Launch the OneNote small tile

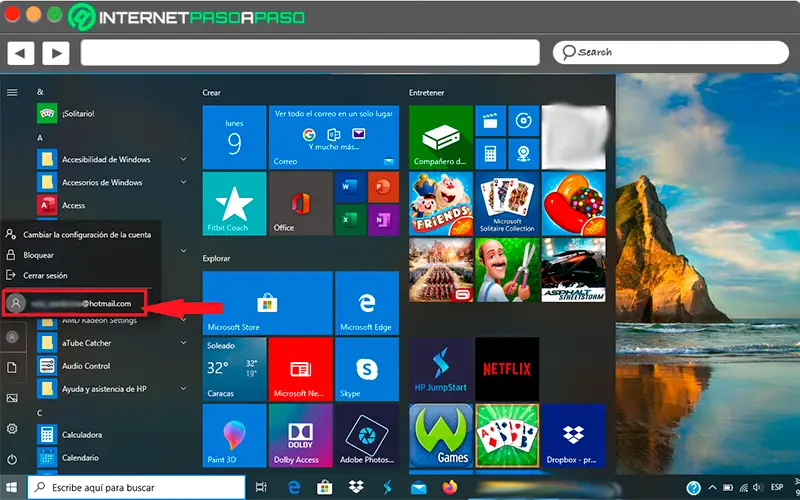pyautogui.click(x=383, y=220)
